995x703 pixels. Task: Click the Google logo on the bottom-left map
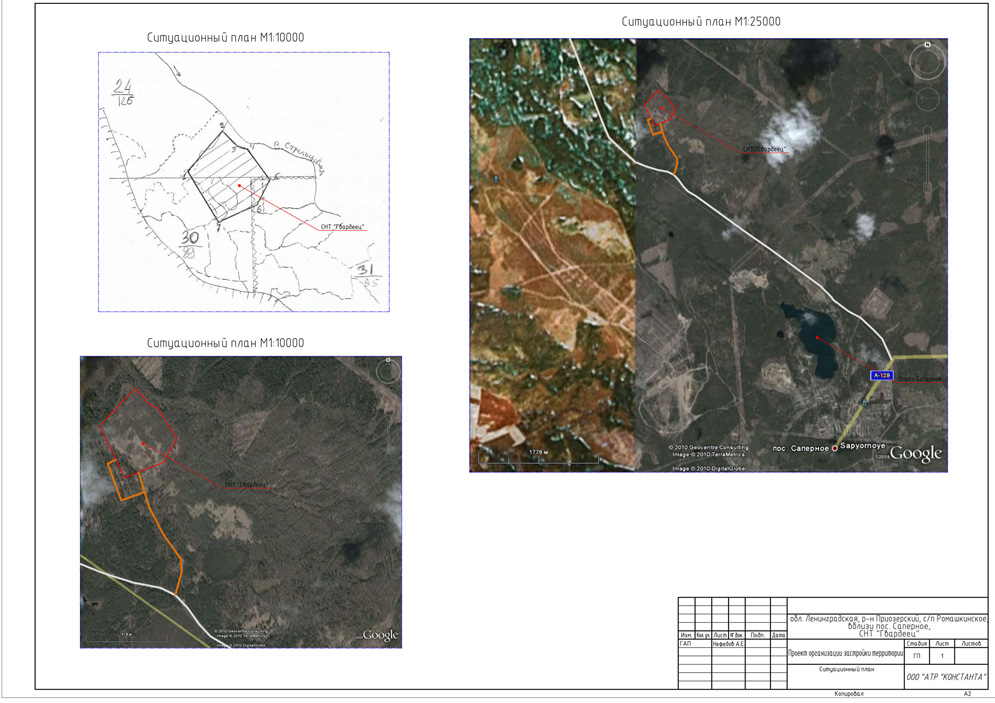tap(380, 636)
